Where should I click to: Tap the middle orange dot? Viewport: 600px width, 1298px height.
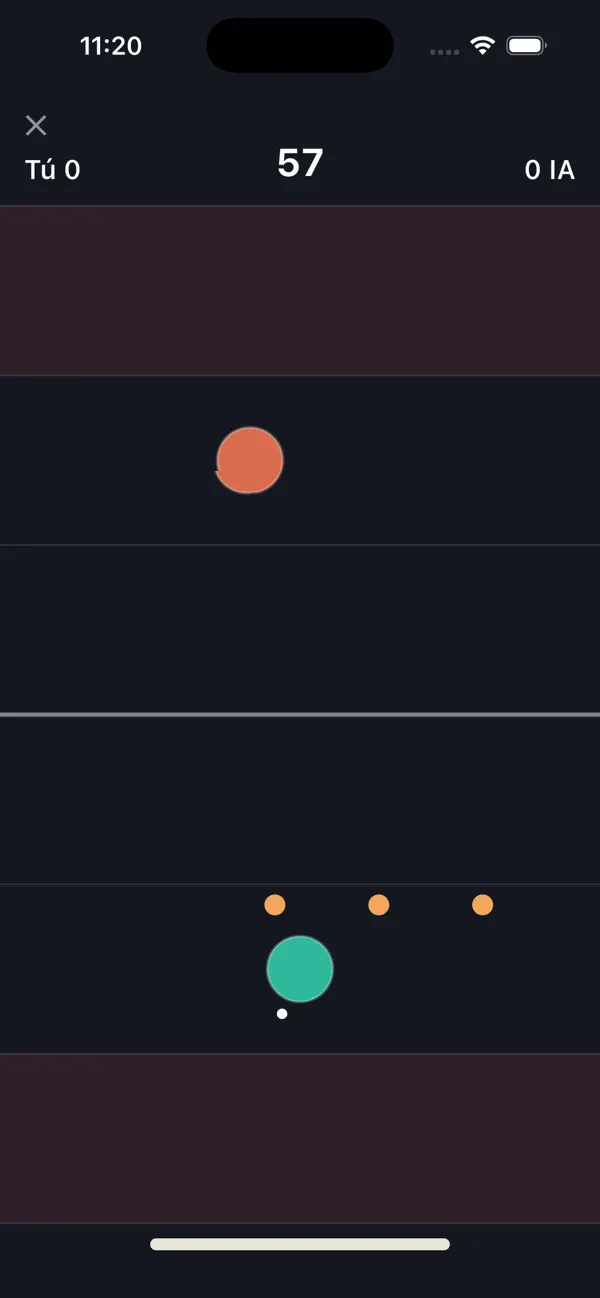[x=378, y=905]
